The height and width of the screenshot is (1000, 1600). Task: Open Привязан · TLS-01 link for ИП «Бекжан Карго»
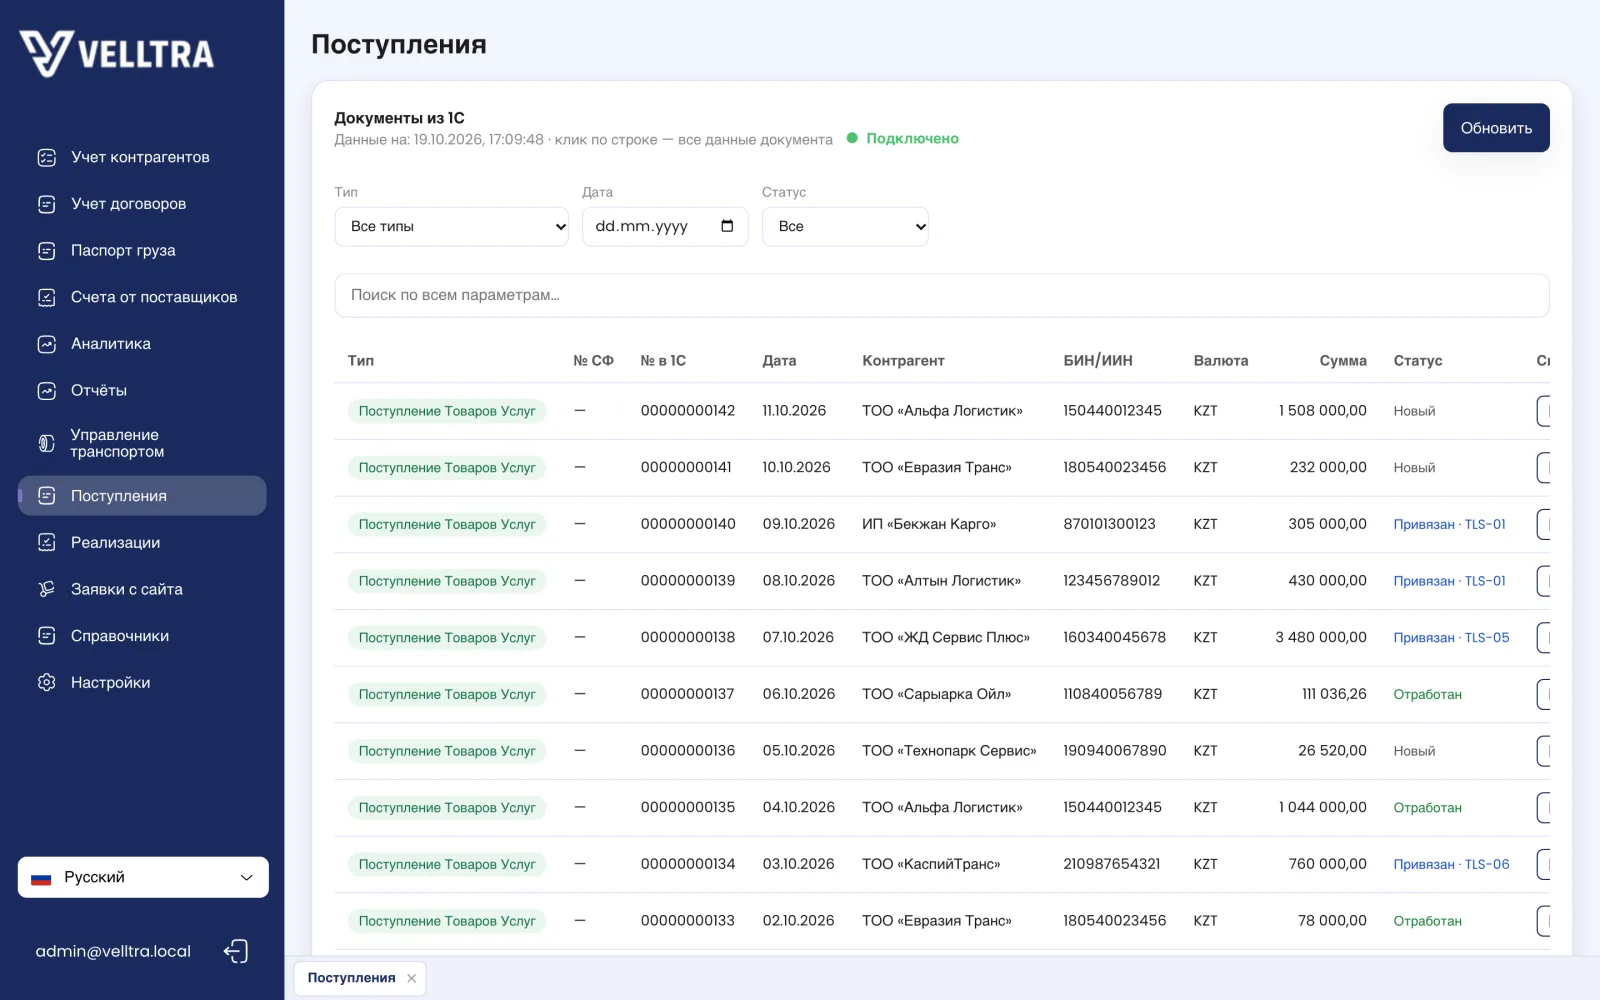1449,524
